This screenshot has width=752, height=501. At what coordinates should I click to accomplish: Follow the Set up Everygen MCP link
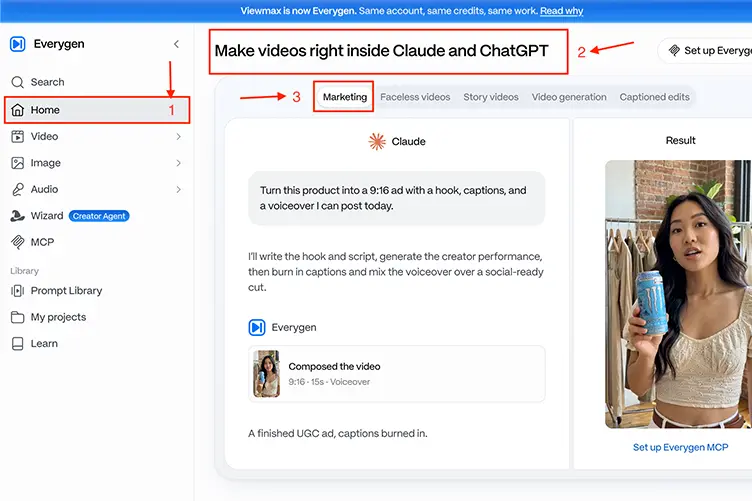[x=681, y=447]
